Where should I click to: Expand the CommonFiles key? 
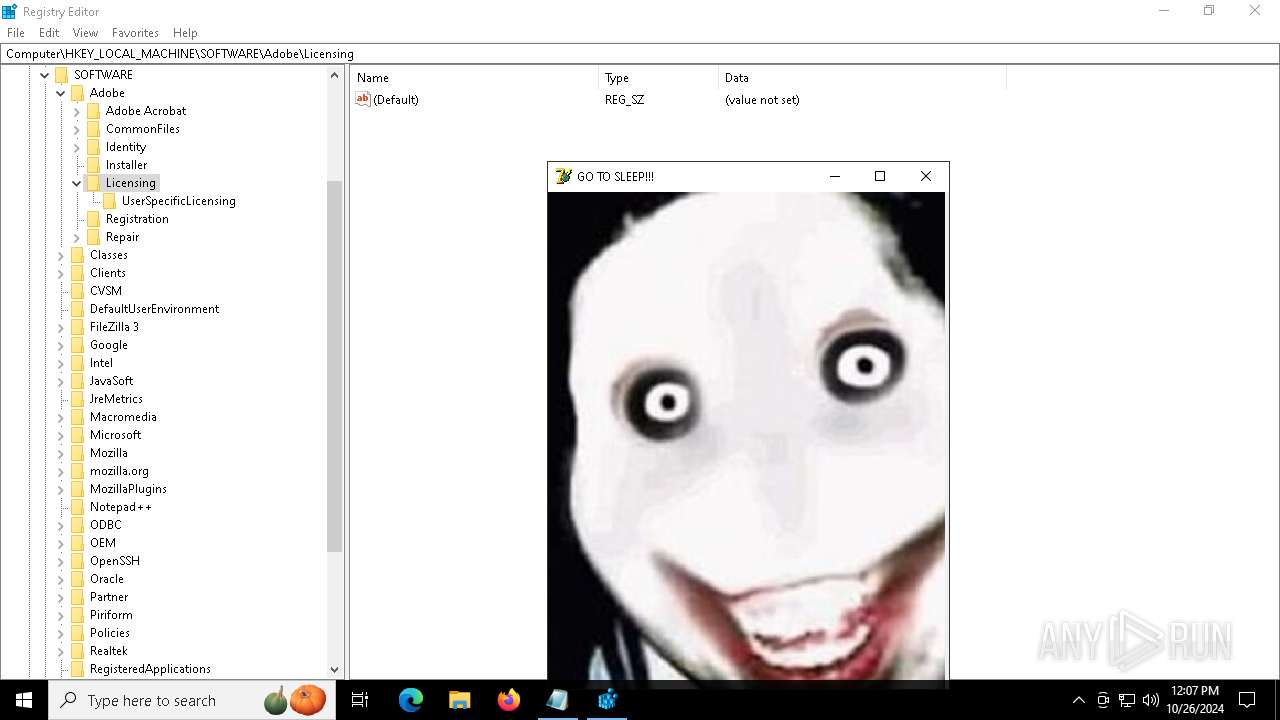(x=77, y=129)
